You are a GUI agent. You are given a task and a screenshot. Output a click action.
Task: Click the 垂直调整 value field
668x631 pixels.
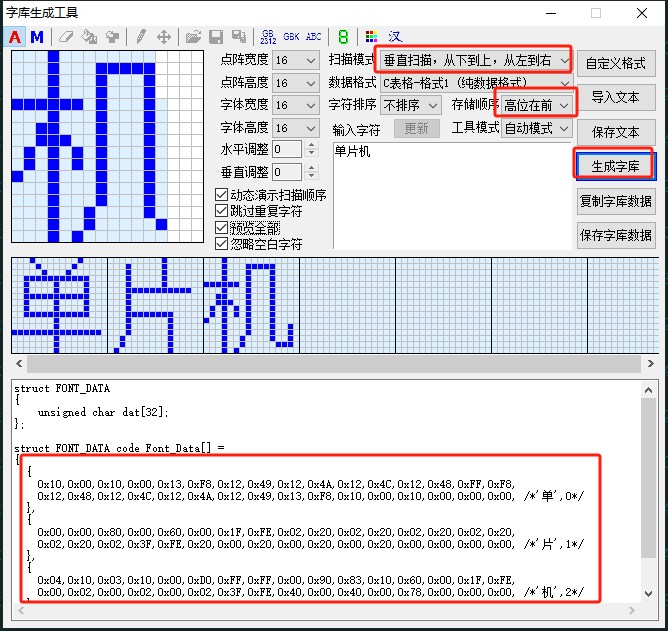[x=288, y=172]
